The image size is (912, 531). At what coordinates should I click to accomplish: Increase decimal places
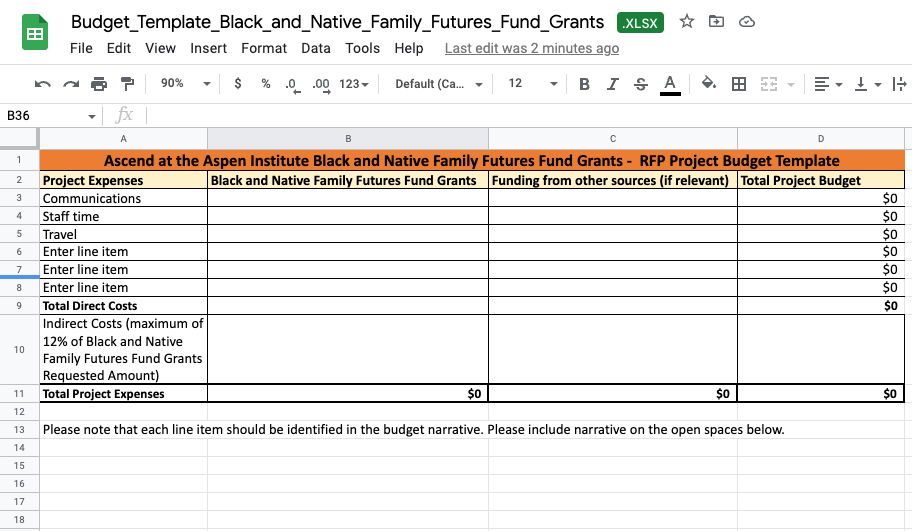(321, 85)
